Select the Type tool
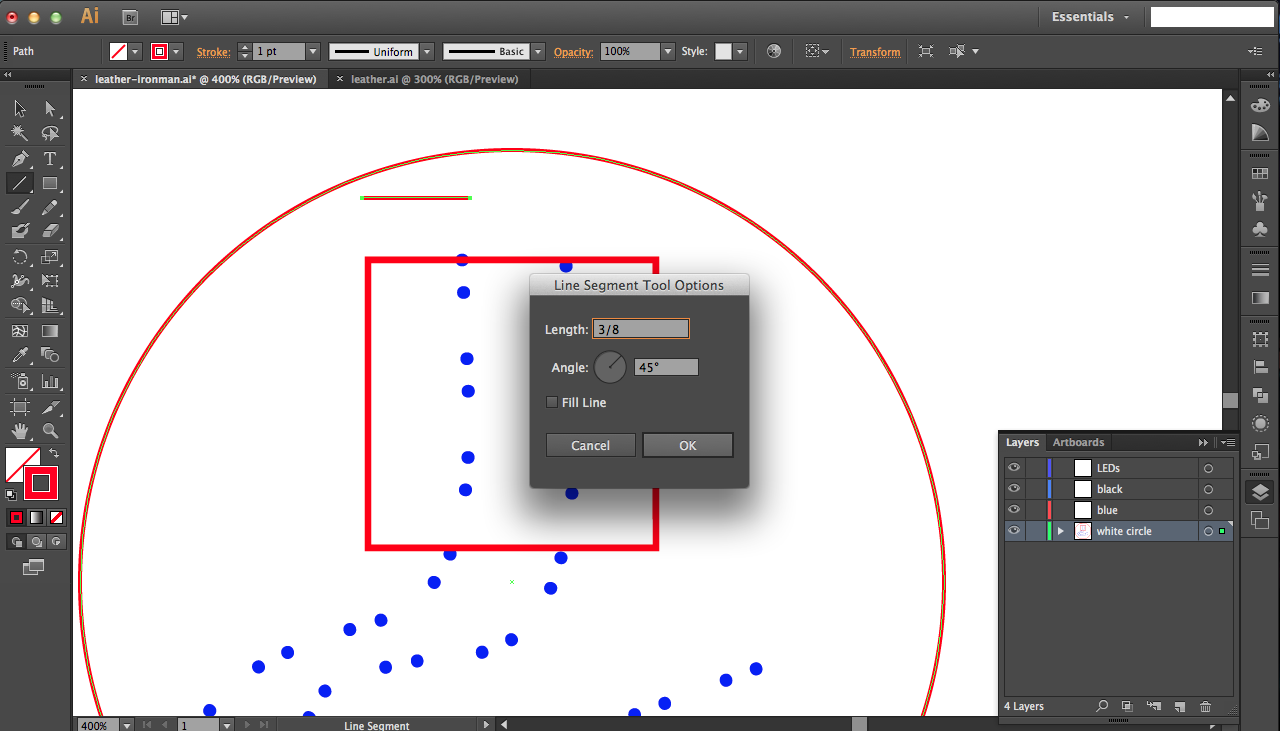Screen dimensions: 1280x731 pos(49,158)
